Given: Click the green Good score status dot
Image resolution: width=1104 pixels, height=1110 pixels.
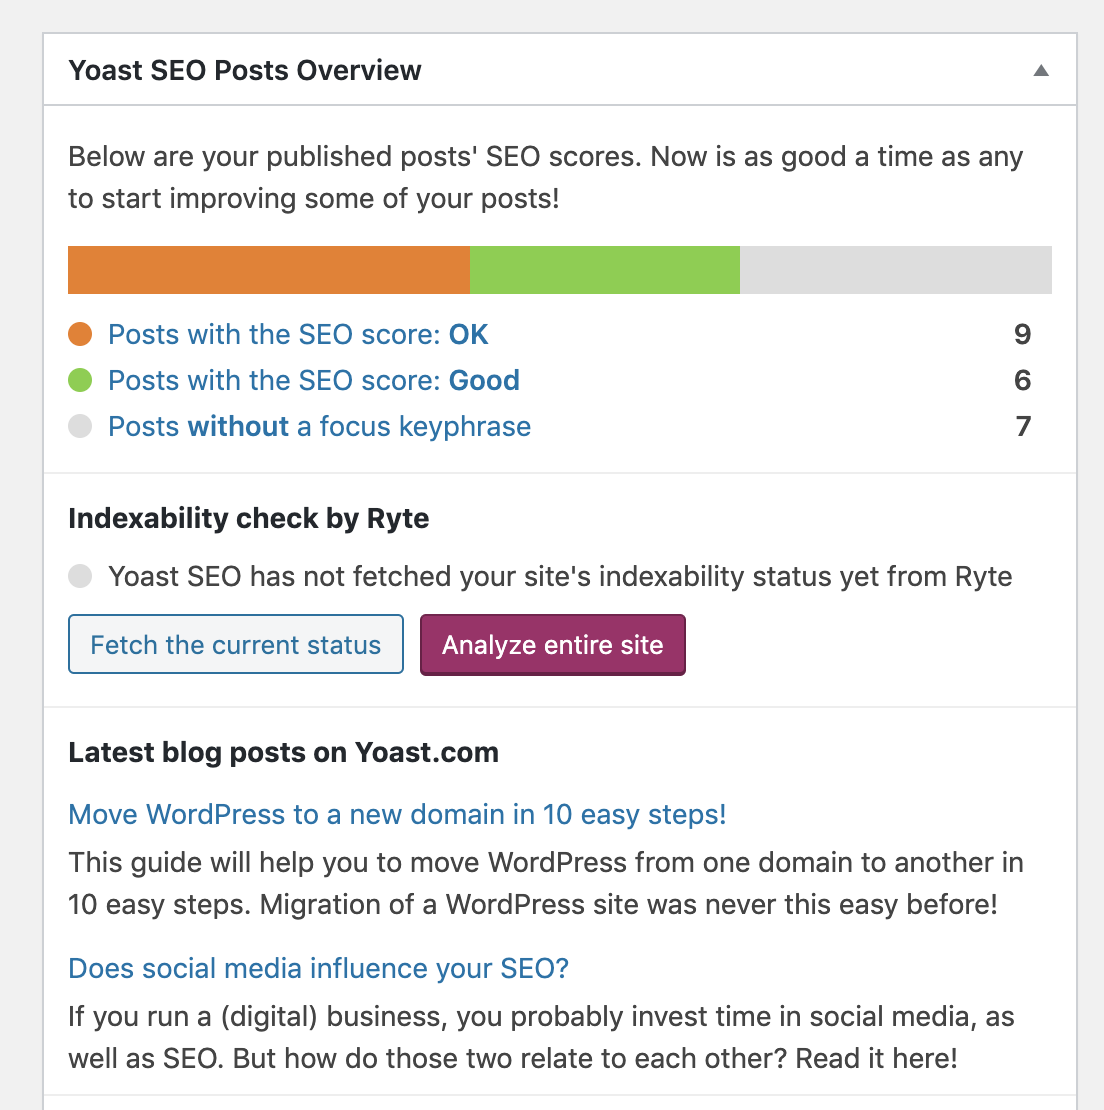Looking at the screenshot, I should [80, 380].
